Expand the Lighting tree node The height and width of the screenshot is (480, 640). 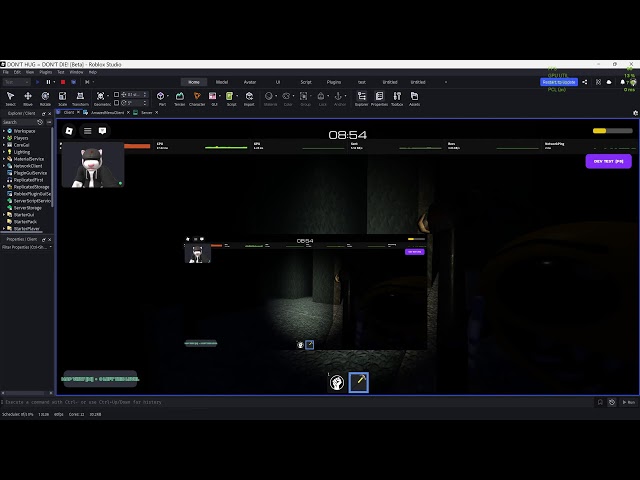pos(4,152)
